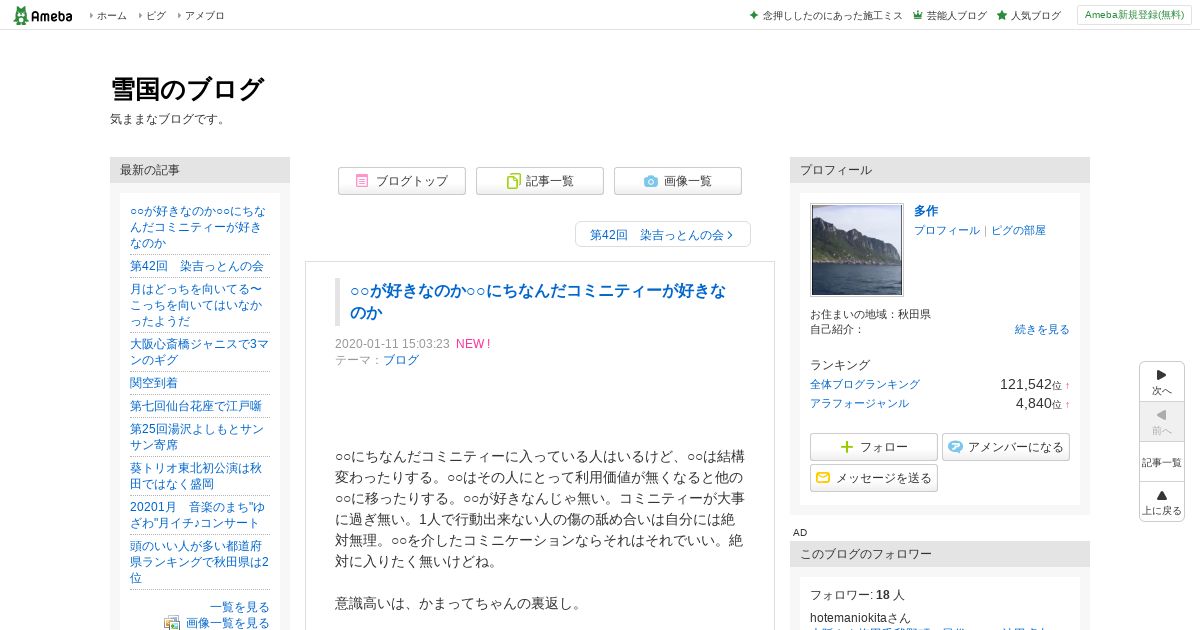
Task: Click アメンバーになる button
Action: (x=1006, y=447)
